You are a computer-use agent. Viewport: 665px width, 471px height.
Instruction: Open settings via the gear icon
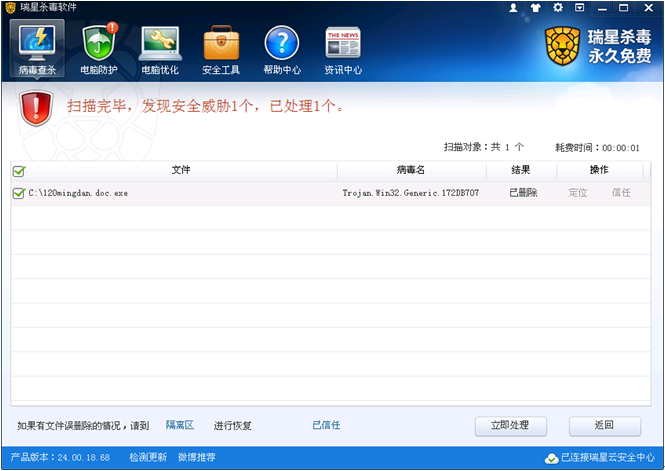point(557,8)
